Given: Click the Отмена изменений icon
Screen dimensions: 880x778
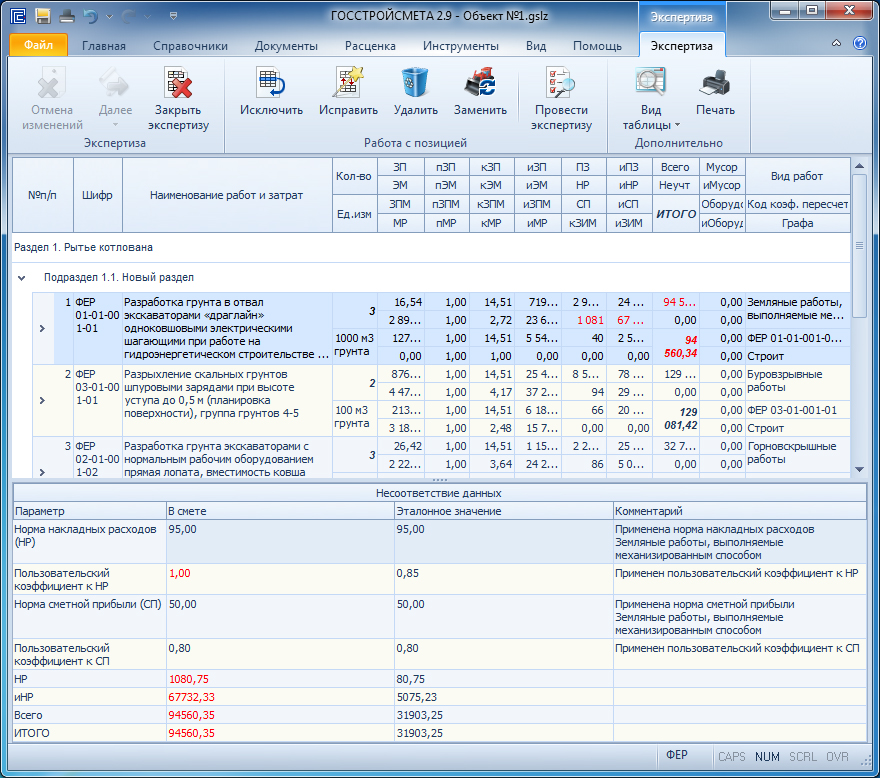Looking at the screenshot, I should (x=52, y=83).
